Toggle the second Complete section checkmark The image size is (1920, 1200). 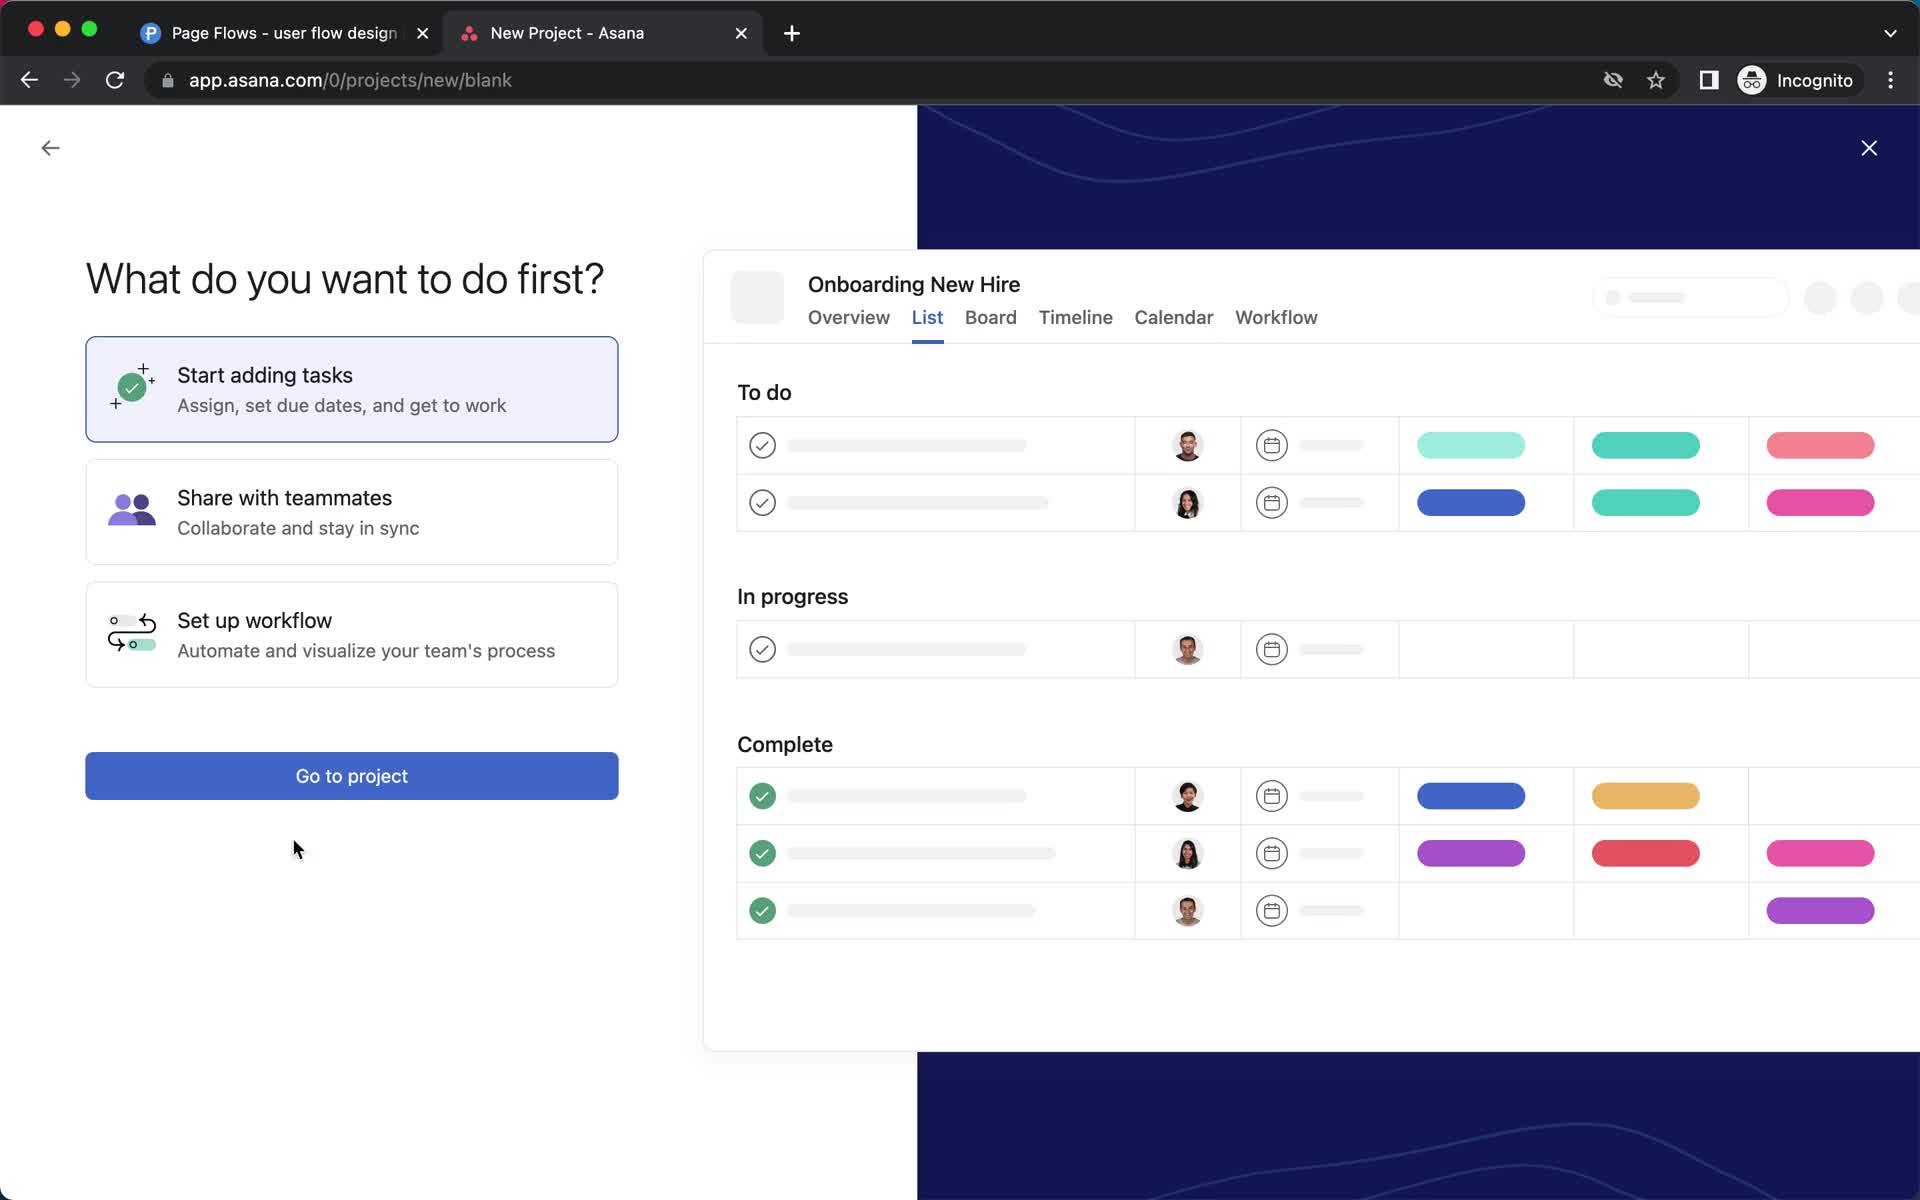(762, 853)
